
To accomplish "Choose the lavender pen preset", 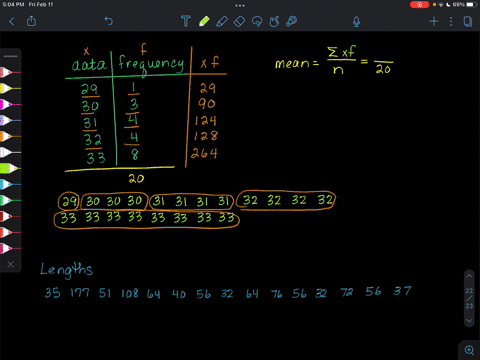I will pos(10,120).
